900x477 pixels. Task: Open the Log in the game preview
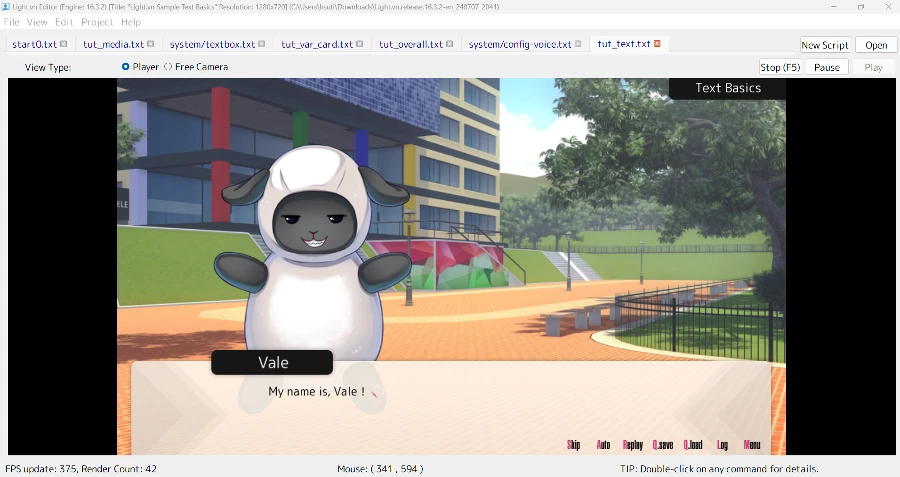tap(722, 445)
